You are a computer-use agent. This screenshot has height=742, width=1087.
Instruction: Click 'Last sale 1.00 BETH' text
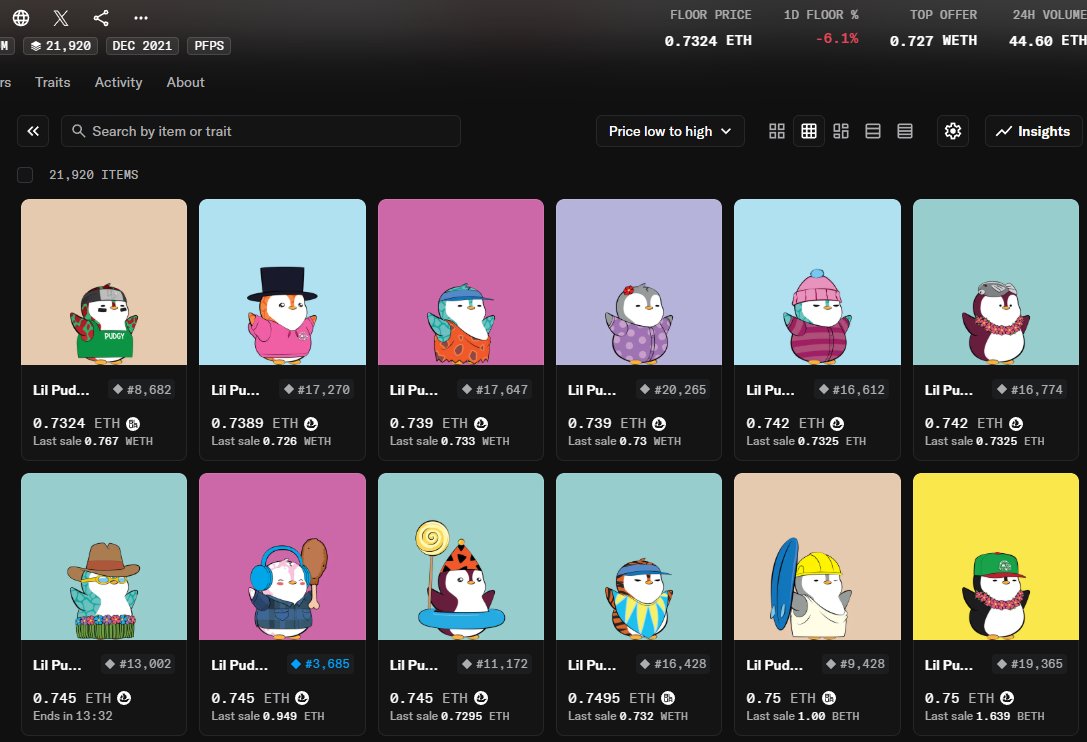click(x=802, y=716)
